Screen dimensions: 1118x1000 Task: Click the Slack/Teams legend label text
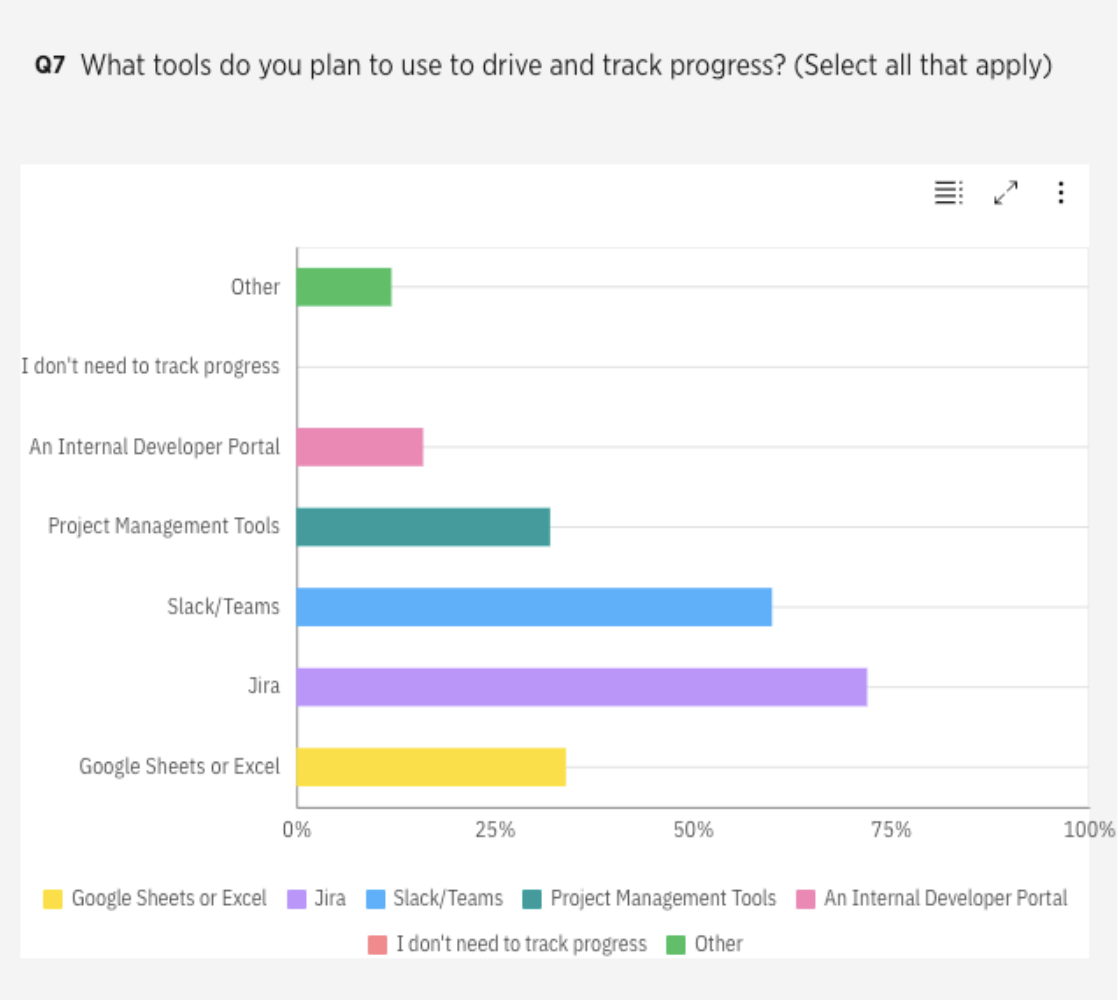448,899
